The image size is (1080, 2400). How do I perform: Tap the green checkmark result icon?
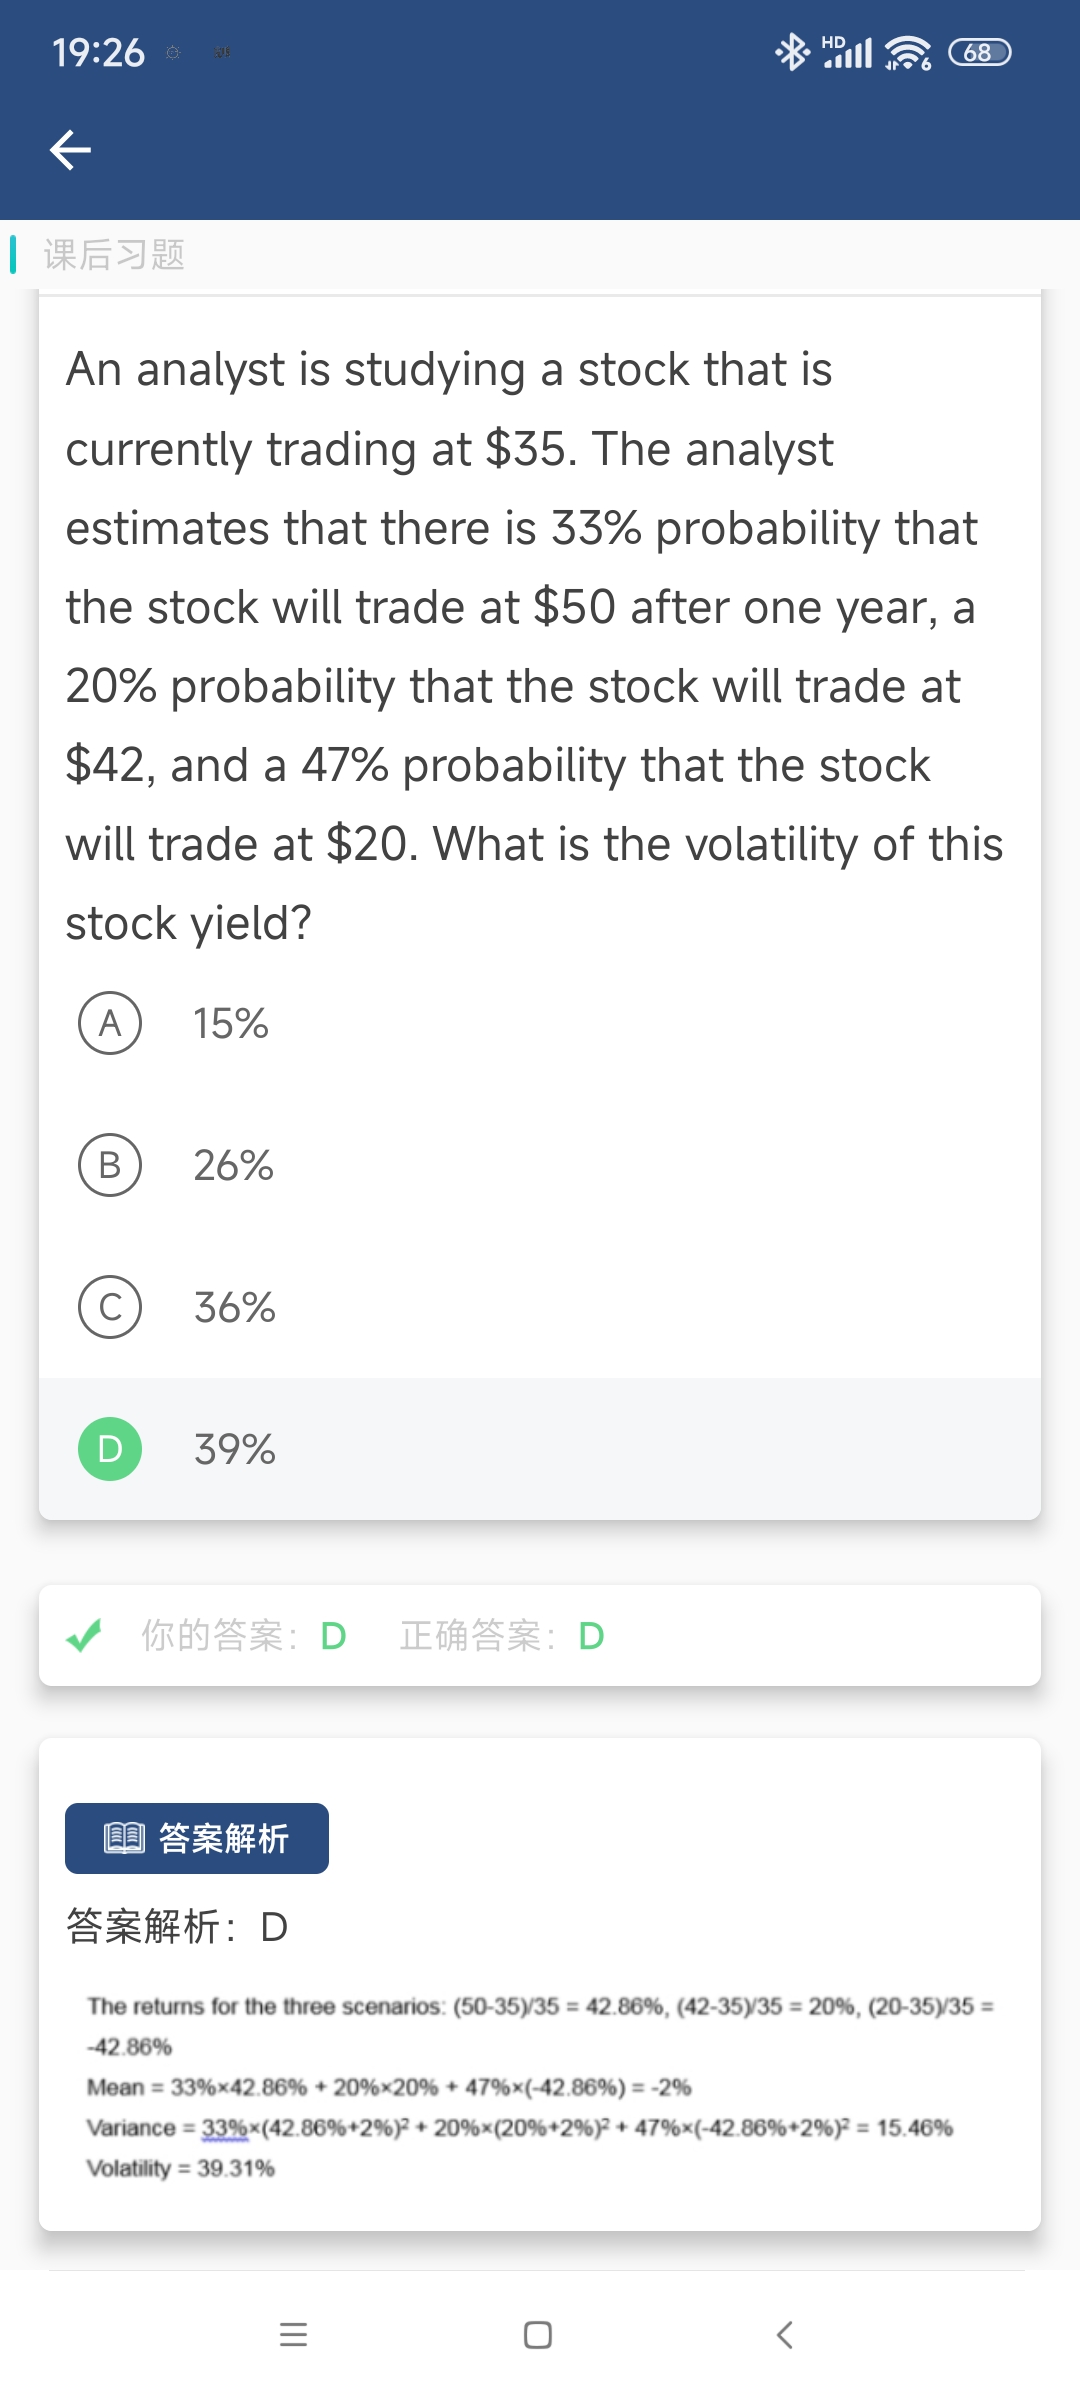pos(84,1636)
